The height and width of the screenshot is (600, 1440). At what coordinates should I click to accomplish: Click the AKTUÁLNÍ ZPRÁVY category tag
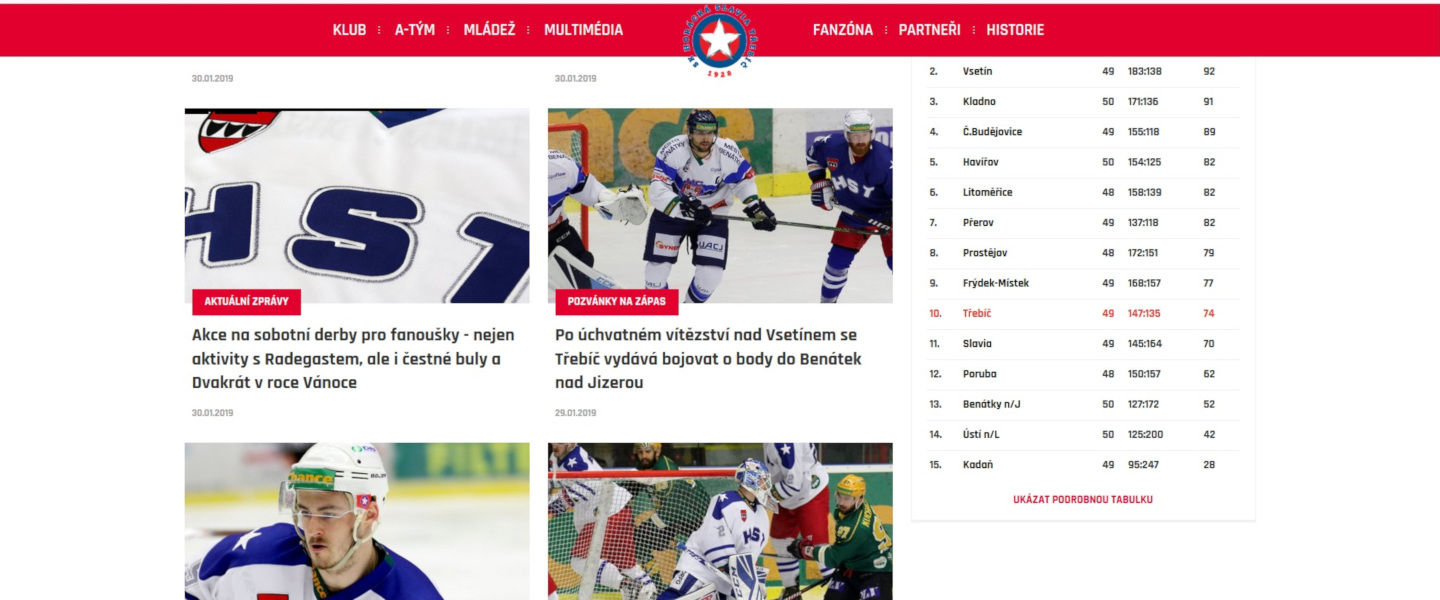(x=246, y=301)
